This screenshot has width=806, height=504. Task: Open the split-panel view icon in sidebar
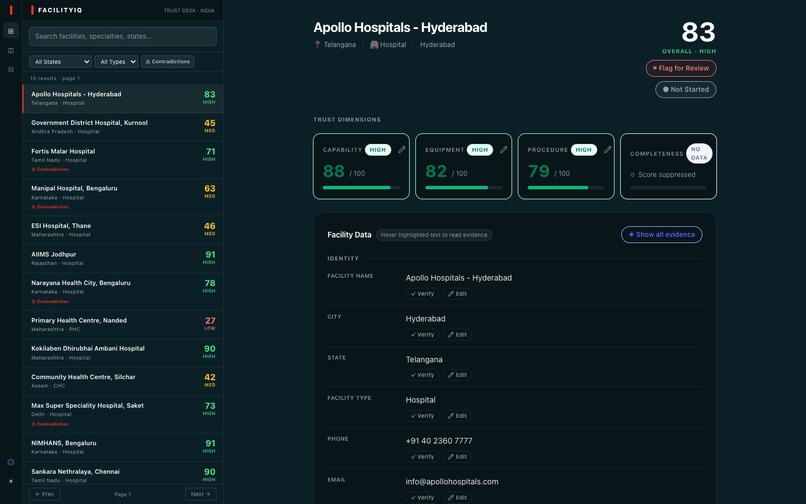pos(11,50)
